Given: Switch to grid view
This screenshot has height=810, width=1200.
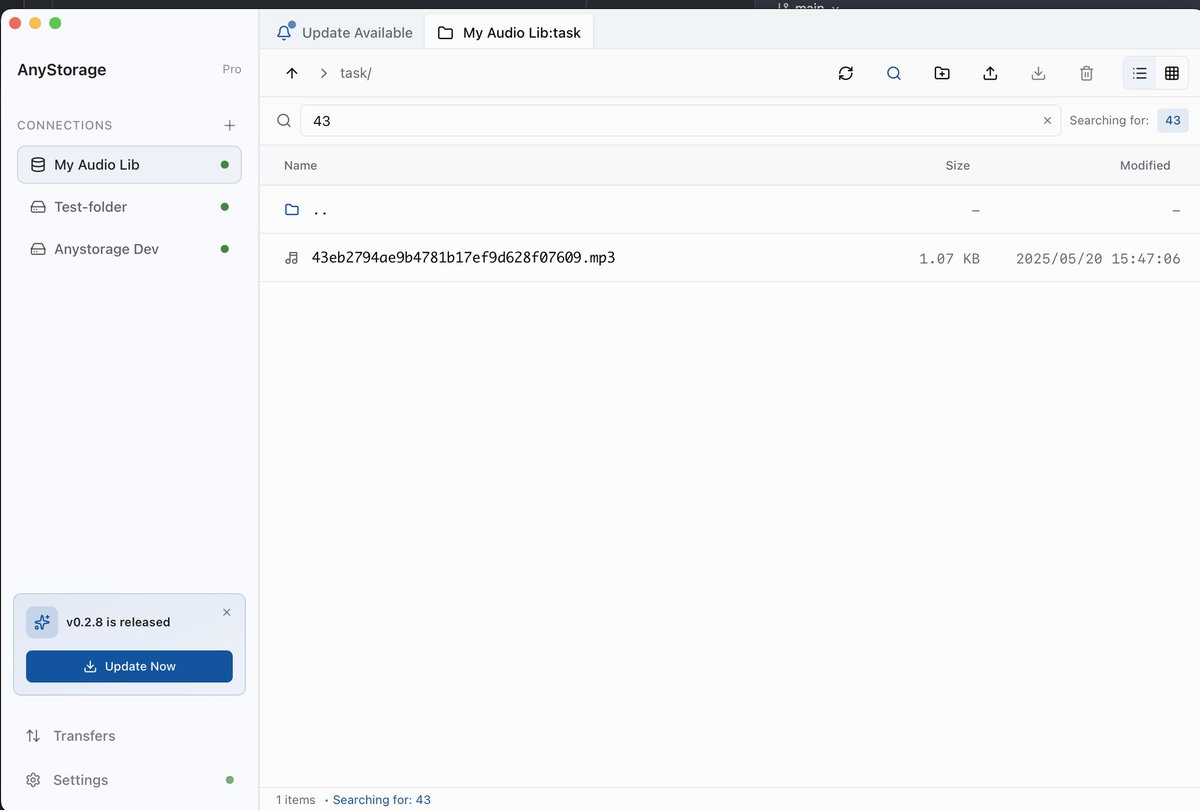Looking at the screenshot, I should click(1172, 73).
